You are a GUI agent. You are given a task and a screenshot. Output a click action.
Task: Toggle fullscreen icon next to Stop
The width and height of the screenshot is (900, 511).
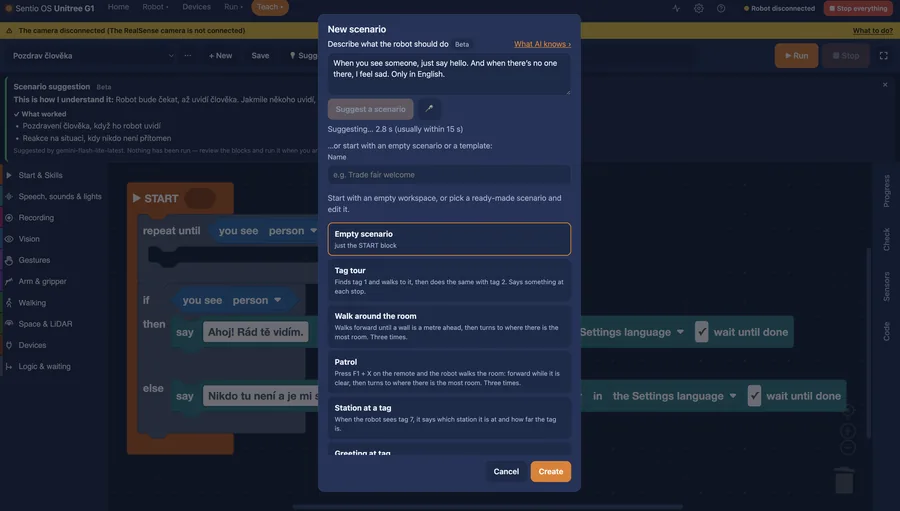(x=883, y=56)
